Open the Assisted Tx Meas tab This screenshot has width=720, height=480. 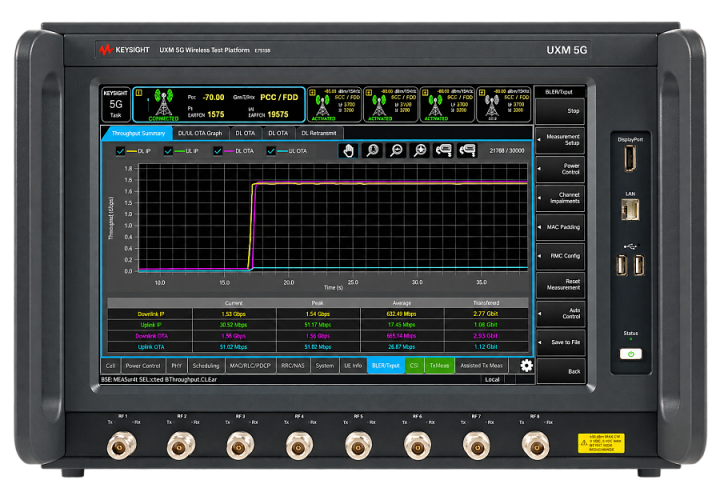click(x=482, y=366)
